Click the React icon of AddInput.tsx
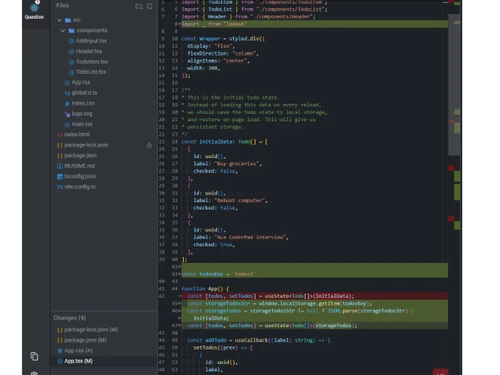Image resolution: width=500 pixels, height=375 pixels. tap(71, 41)
